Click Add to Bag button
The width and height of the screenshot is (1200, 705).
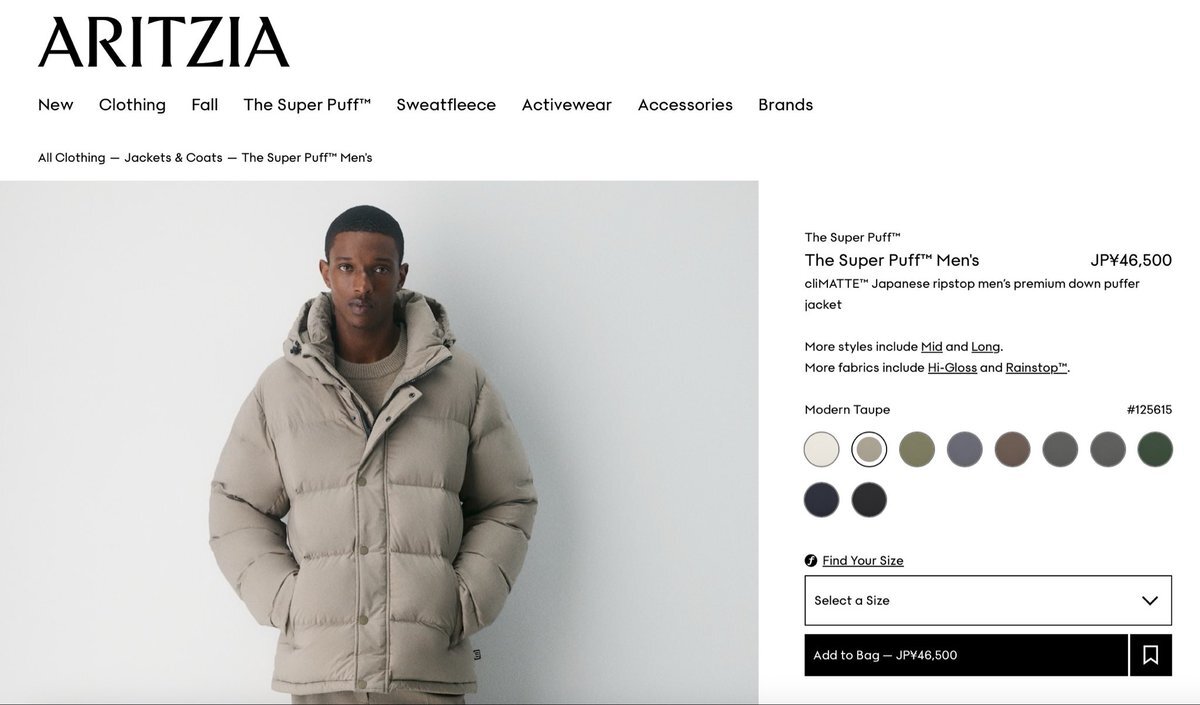pos(966,655)
